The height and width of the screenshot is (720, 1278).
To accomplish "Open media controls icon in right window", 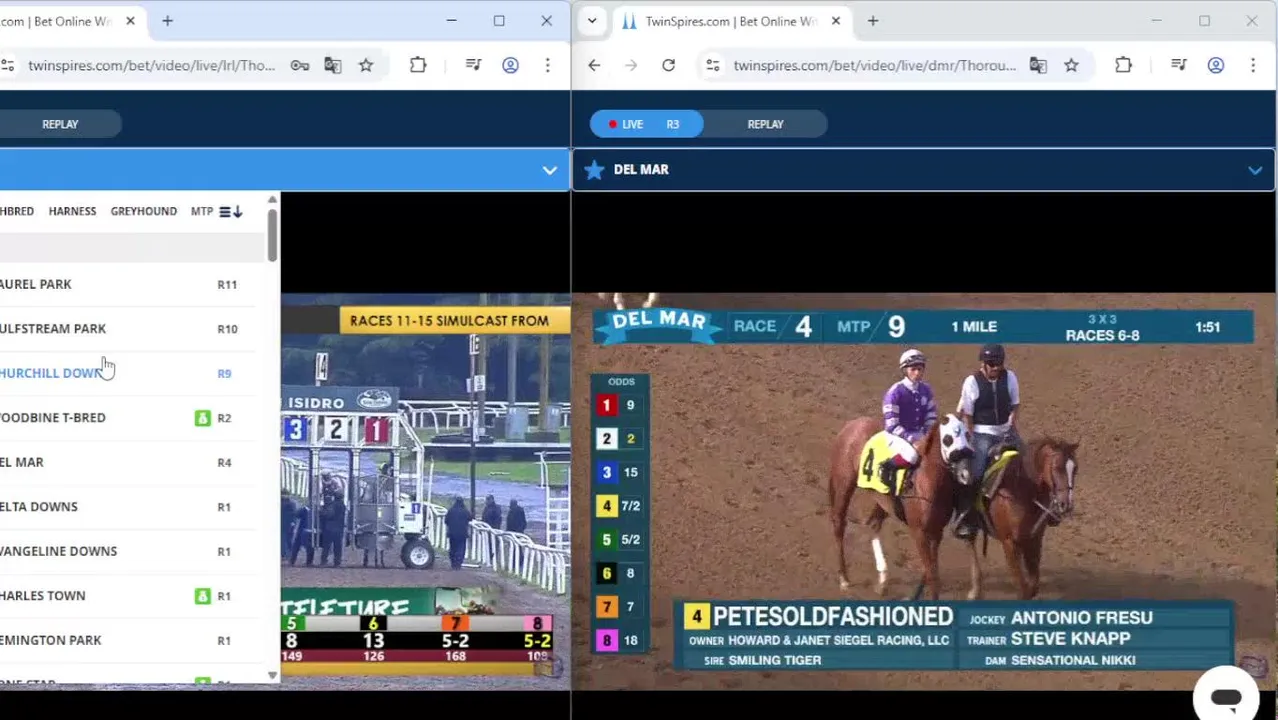I will 1179,66.
